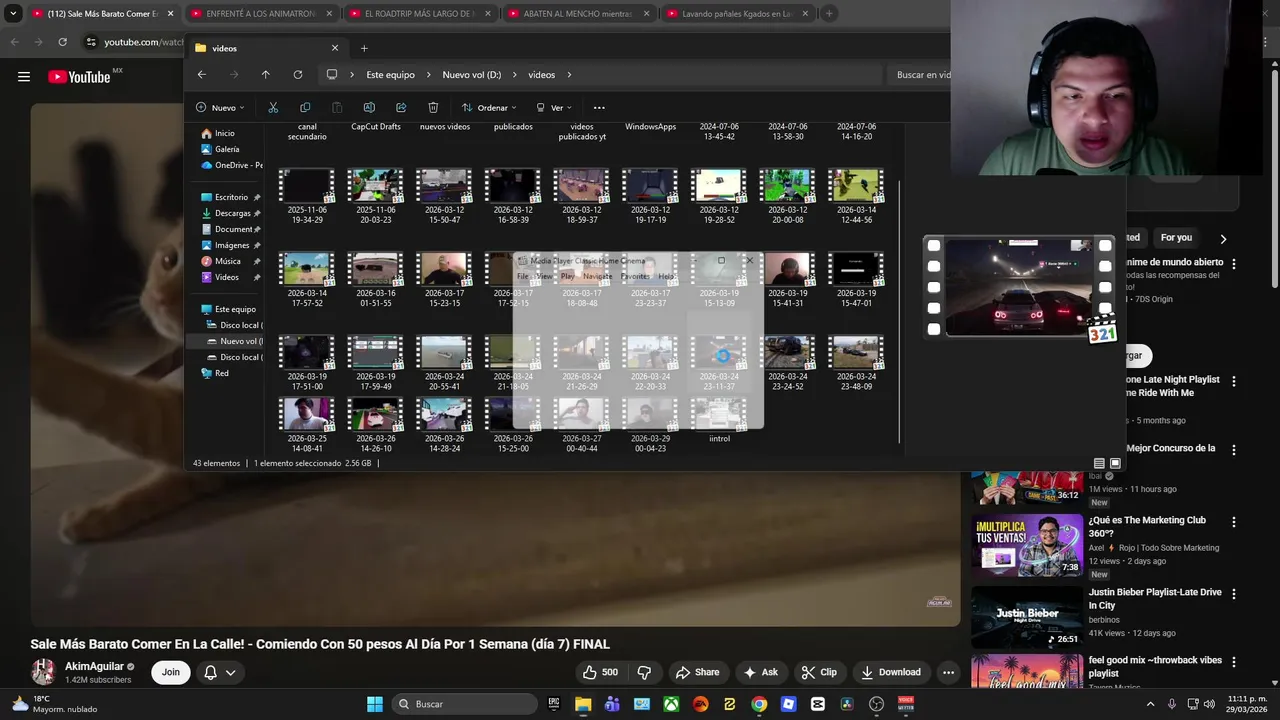Open OBS Studio from taskbar
The image size is (1280, 720).
tap(877, 704)
